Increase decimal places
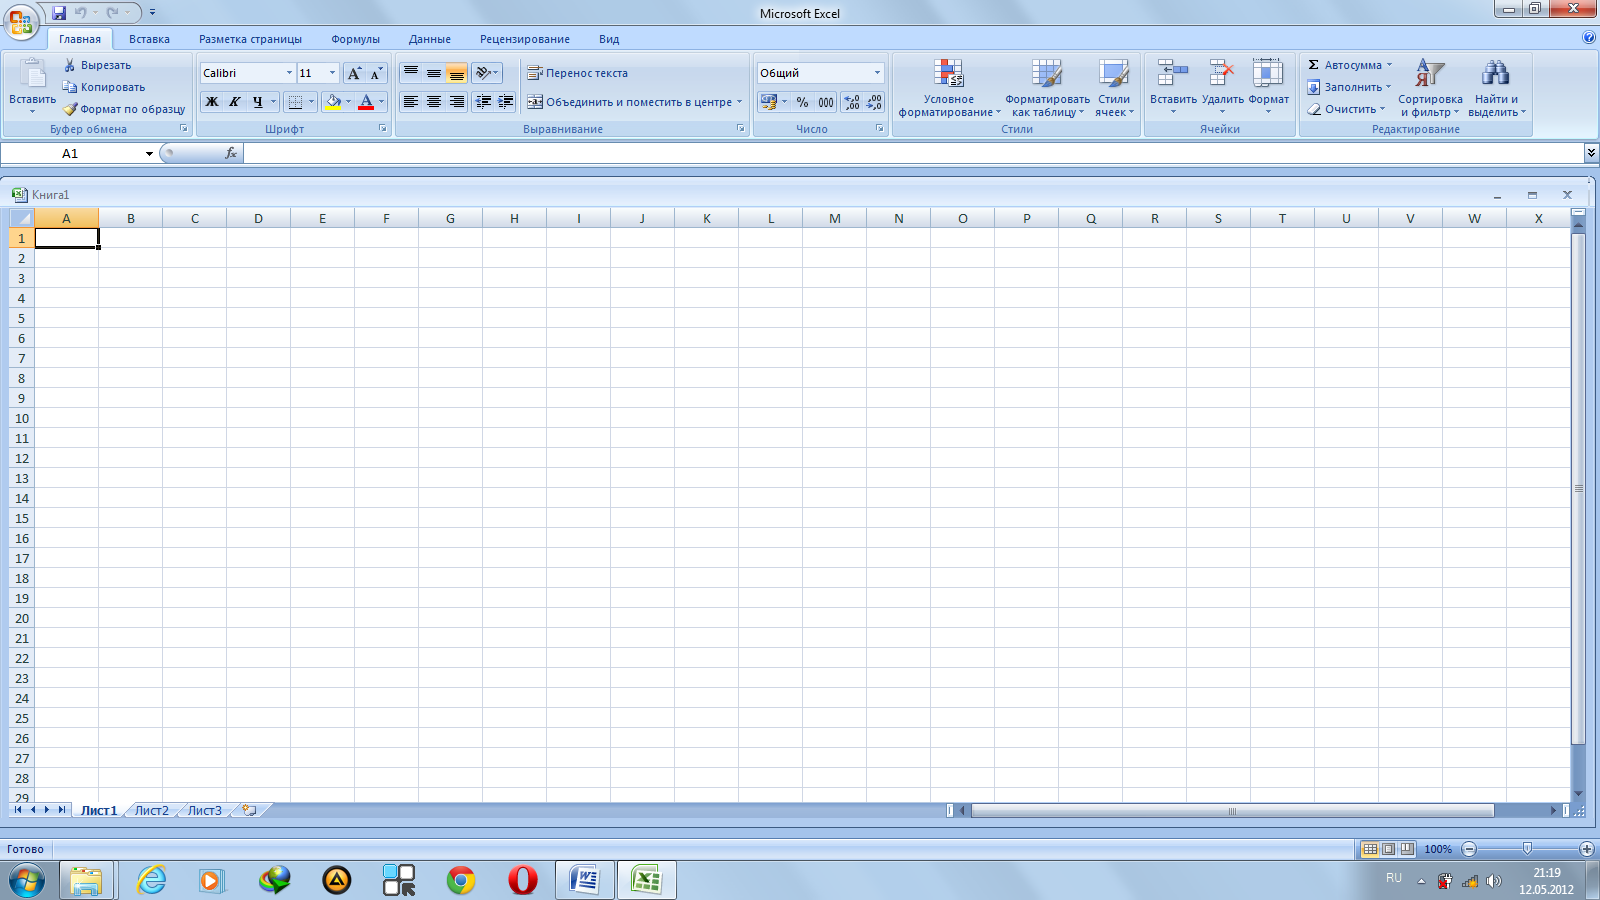This screenshot has height=900, width=1600. point(851,102)
